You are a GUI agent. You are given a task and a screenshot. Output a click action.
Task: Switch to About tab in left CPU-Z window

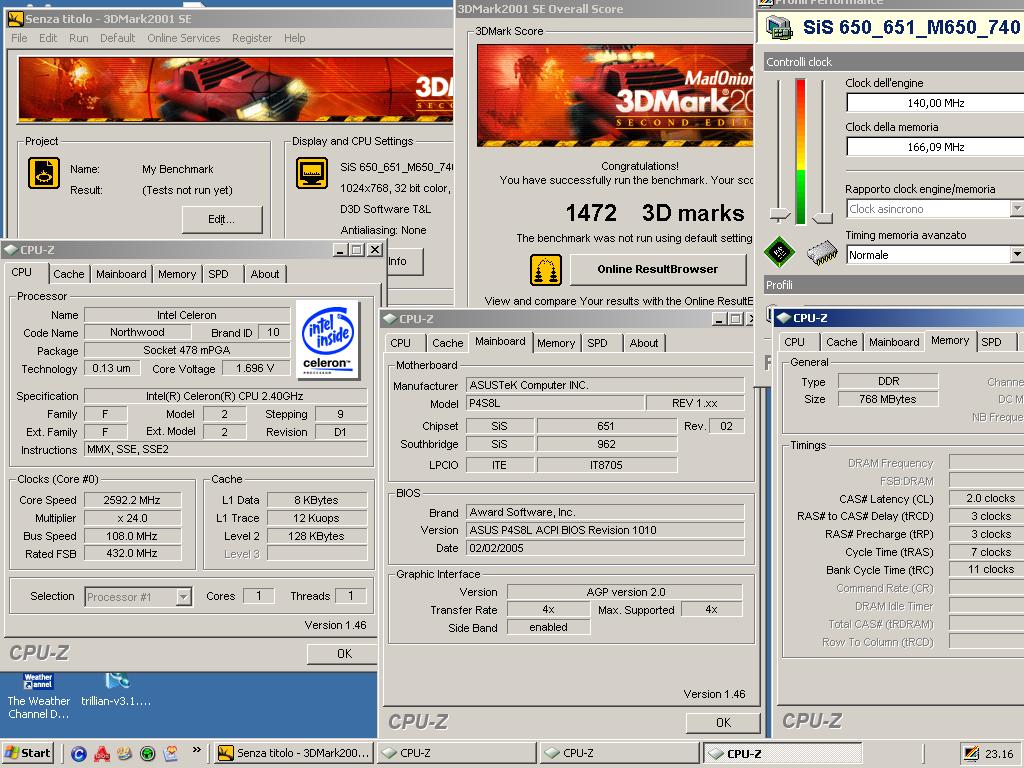[264, 274]
